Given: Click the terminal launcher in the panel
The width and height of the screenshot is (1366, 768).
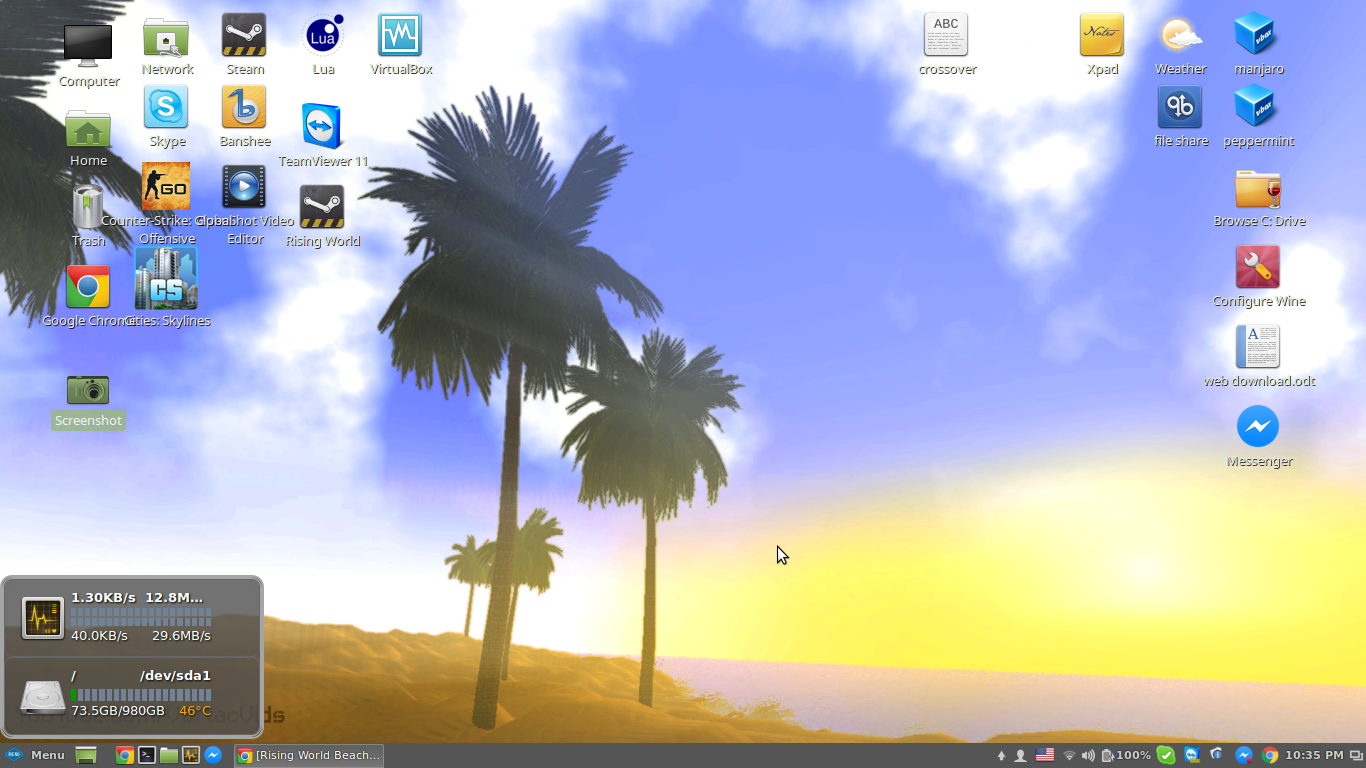Looking at the screenshot, I should tap(147, 756).
